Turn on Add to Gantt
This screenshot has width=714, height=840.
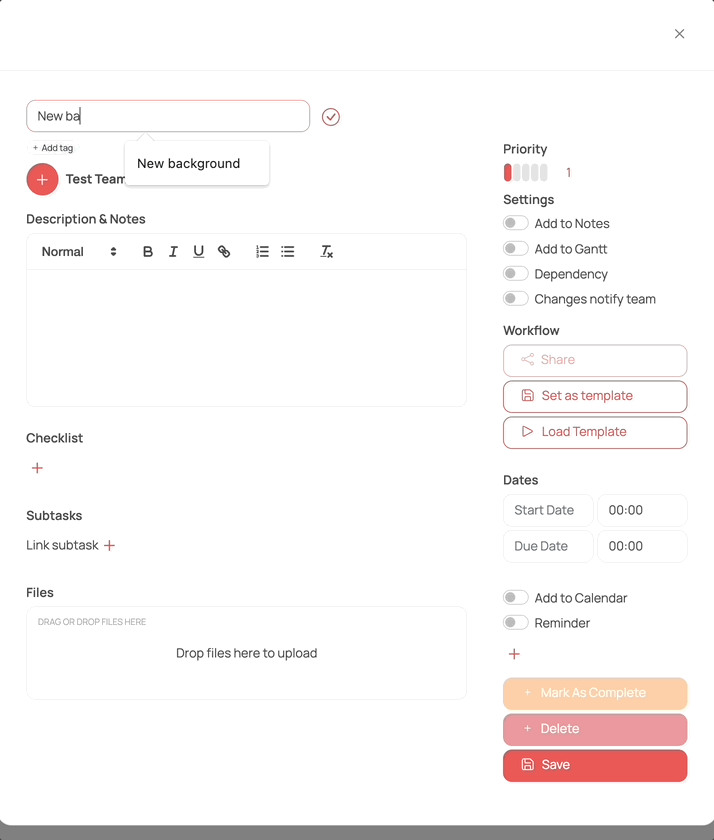click(515, 248)
